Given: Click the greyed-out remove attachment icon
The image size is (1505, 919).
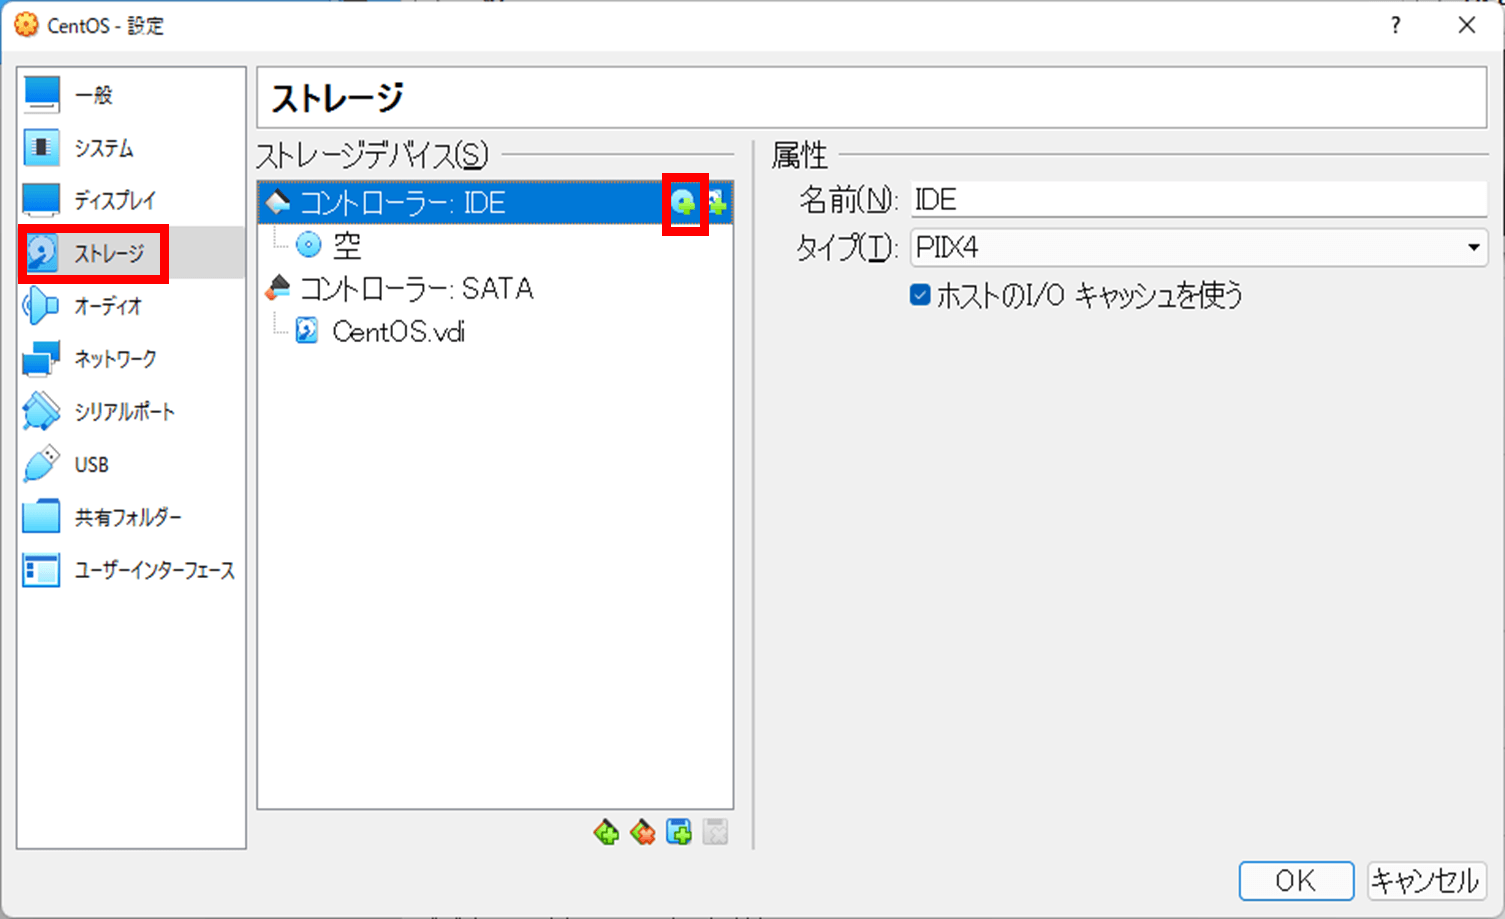Looking at the screenshot, I should click(715, 832).
